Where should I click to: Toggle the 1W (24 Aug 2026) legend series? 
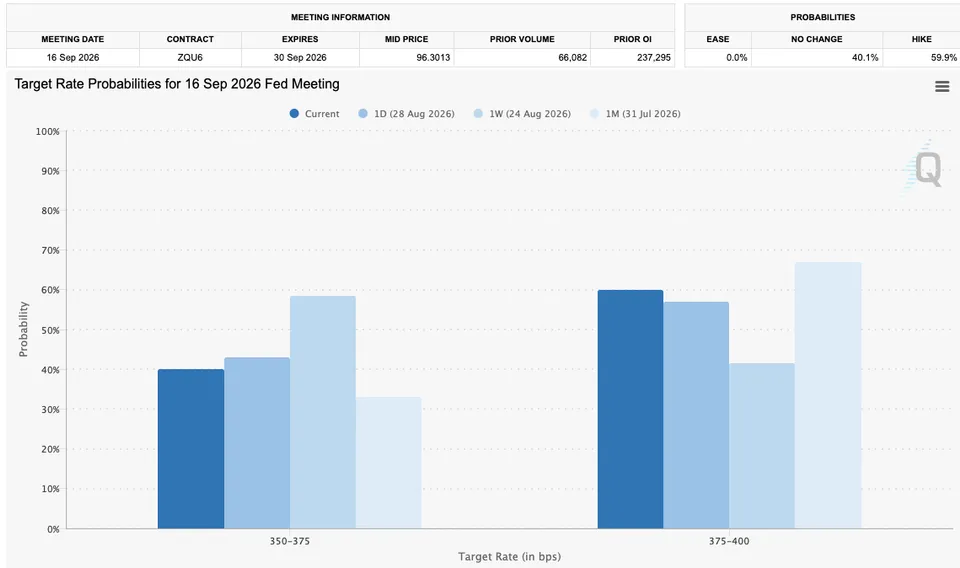click(522, 113)
